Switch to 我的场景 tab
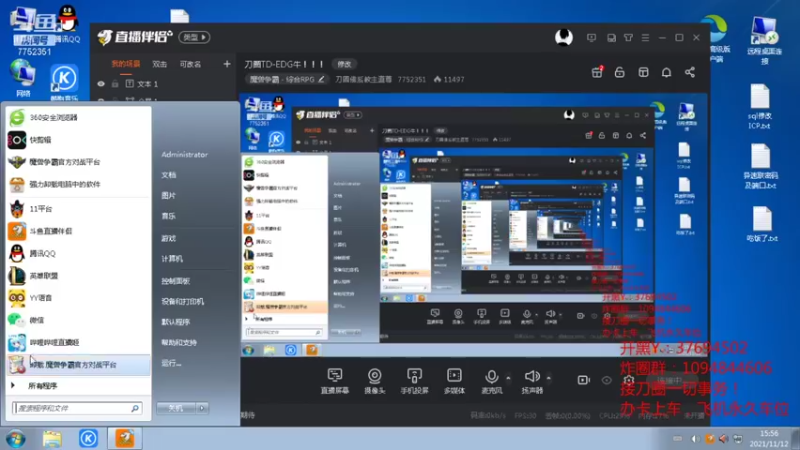The width and height of the screenshot is (800, 450). coord(126,64)
